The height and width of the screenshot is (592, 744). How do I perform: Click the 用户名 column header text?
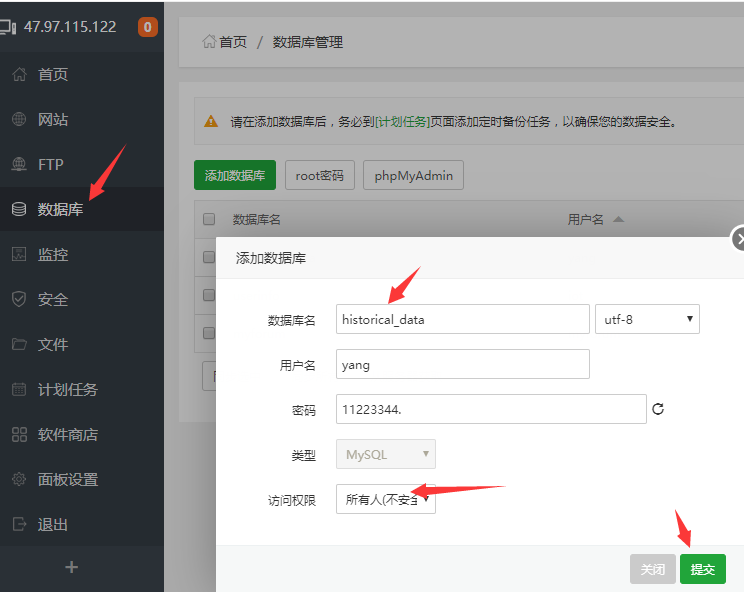(x=586, y=220)
